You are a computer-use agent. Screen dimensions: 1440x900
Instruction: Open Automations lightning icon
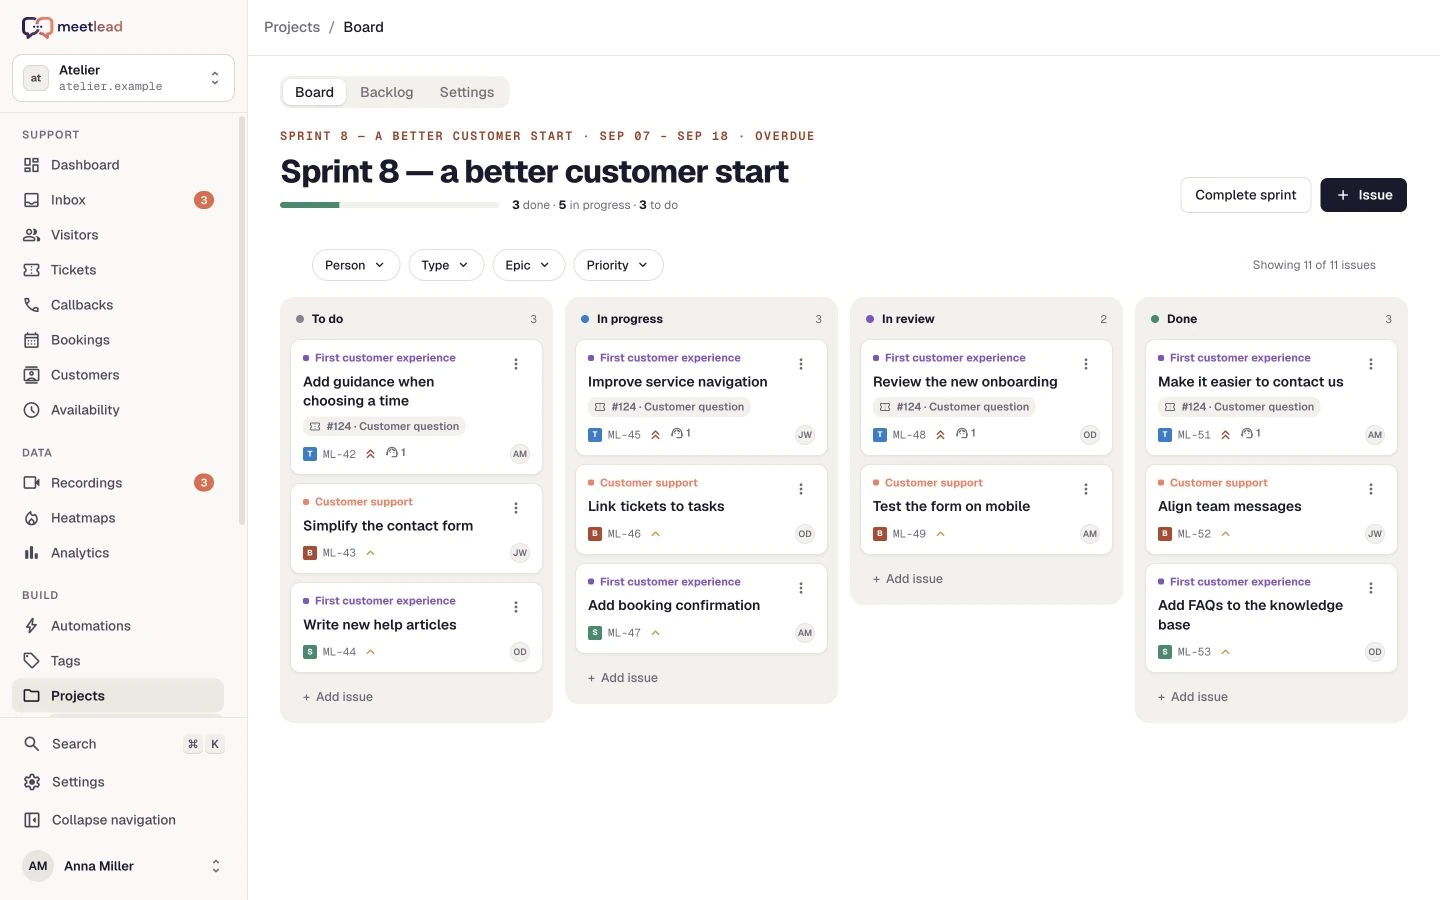point(32,626)
